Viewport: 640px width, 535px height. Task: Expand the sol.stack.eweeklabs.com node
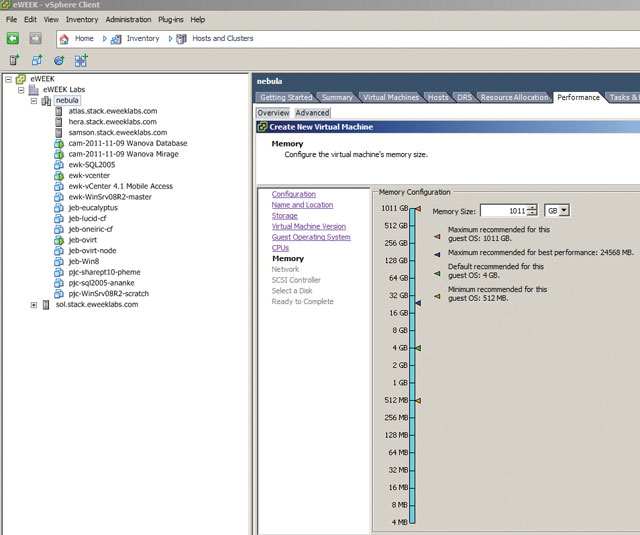(x=33, y=305)
